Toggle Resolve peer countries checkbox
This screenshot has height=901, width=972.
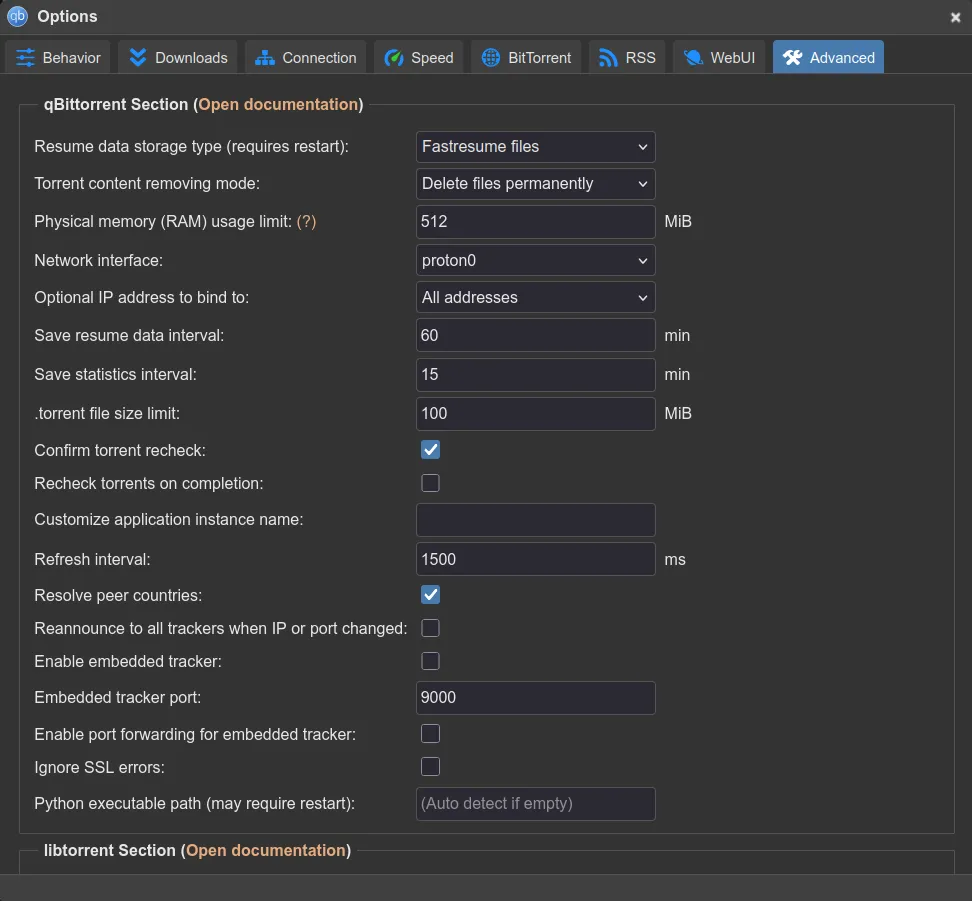(x=430, y=595)
